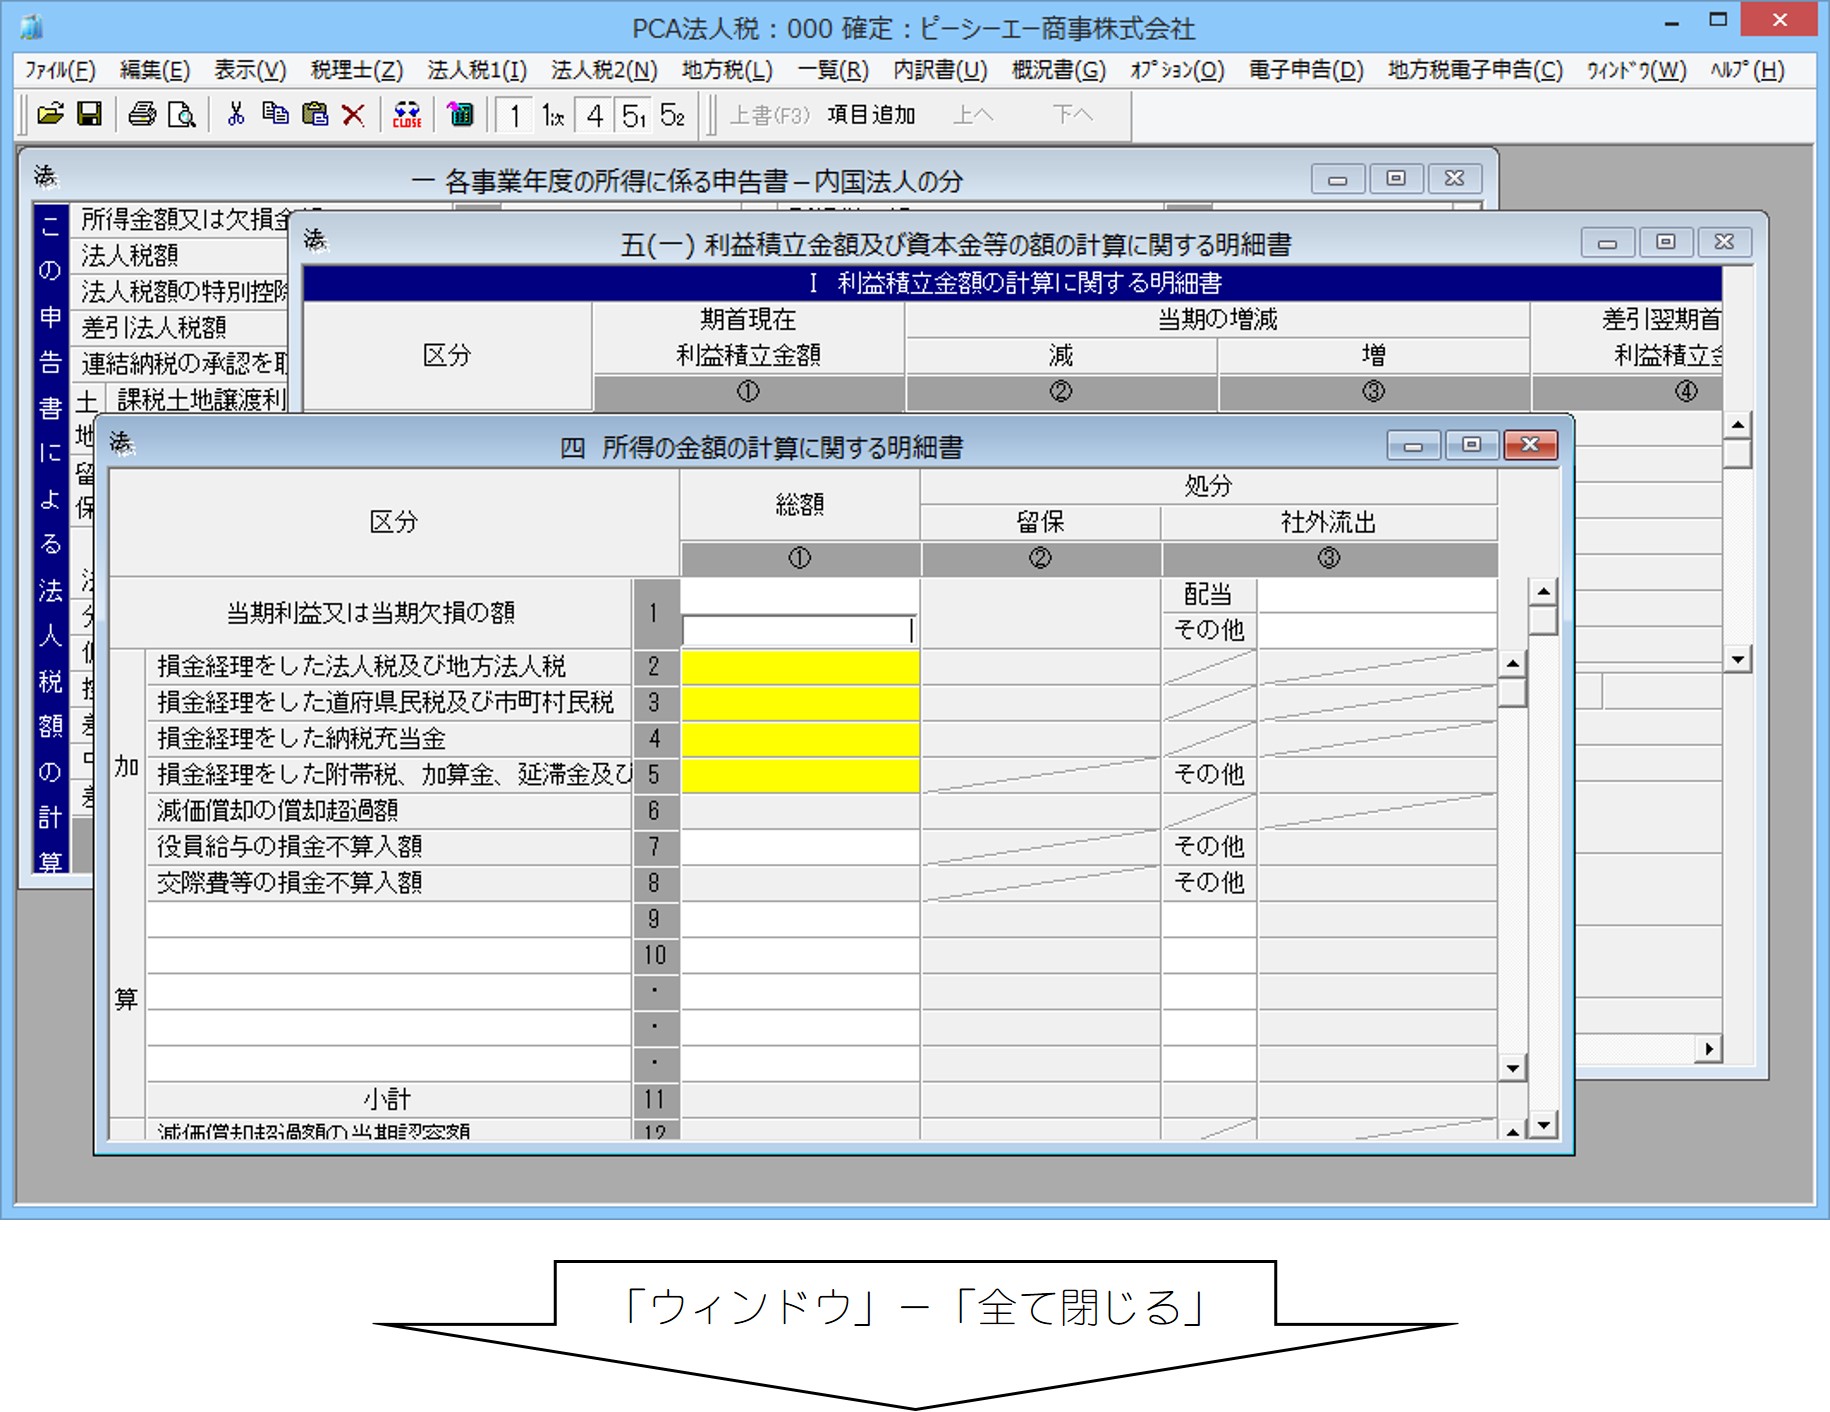
Task: Click the 配当 amount field in row 1
Action: point(1377,595)
